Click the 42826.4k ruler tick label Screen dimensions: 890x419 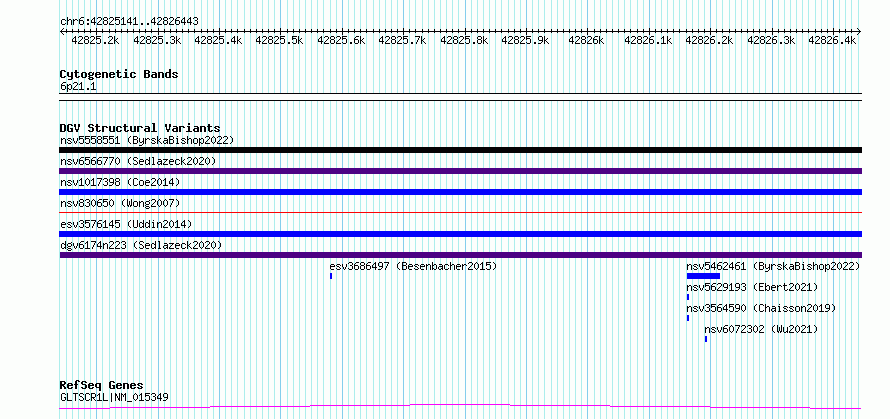[x=833, y=40]
